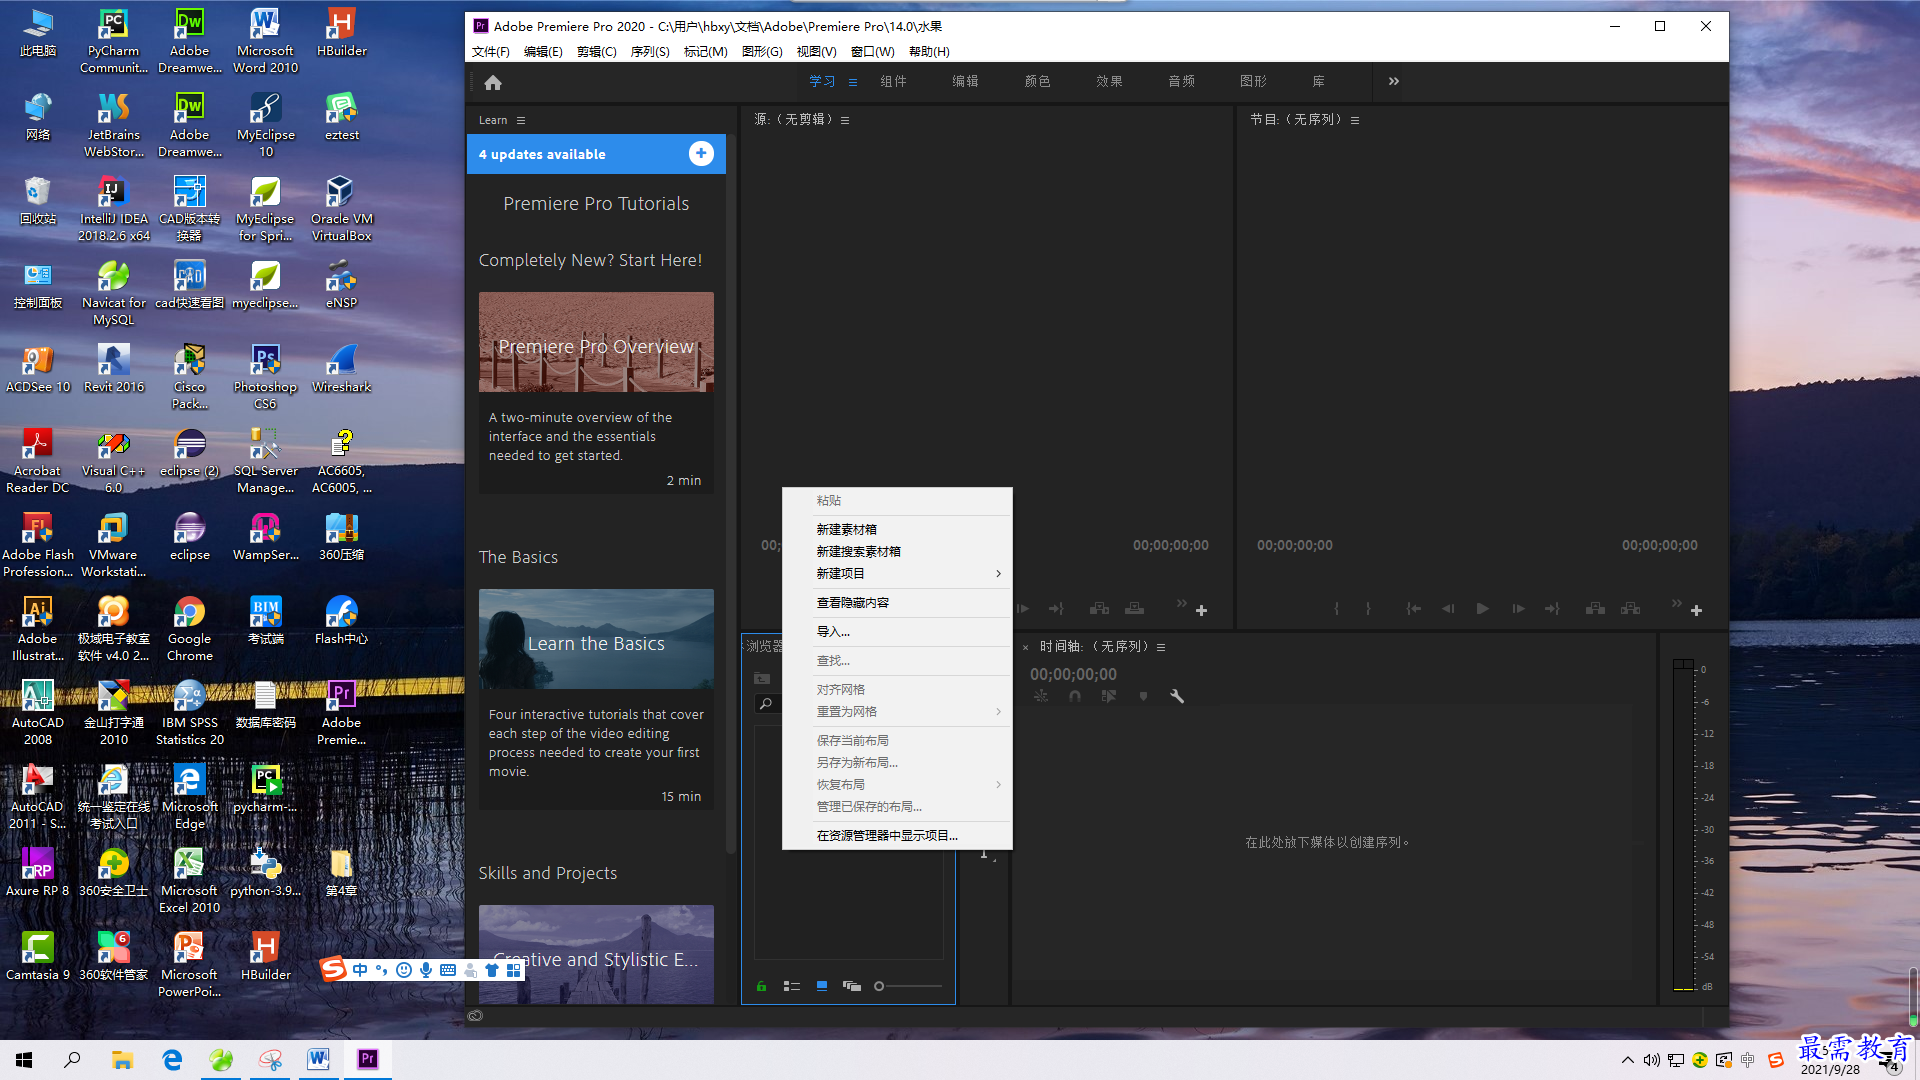The image size is (1920, 1080).
Task: Expand the 恢复布局 submenu
Action: point(897,785)
